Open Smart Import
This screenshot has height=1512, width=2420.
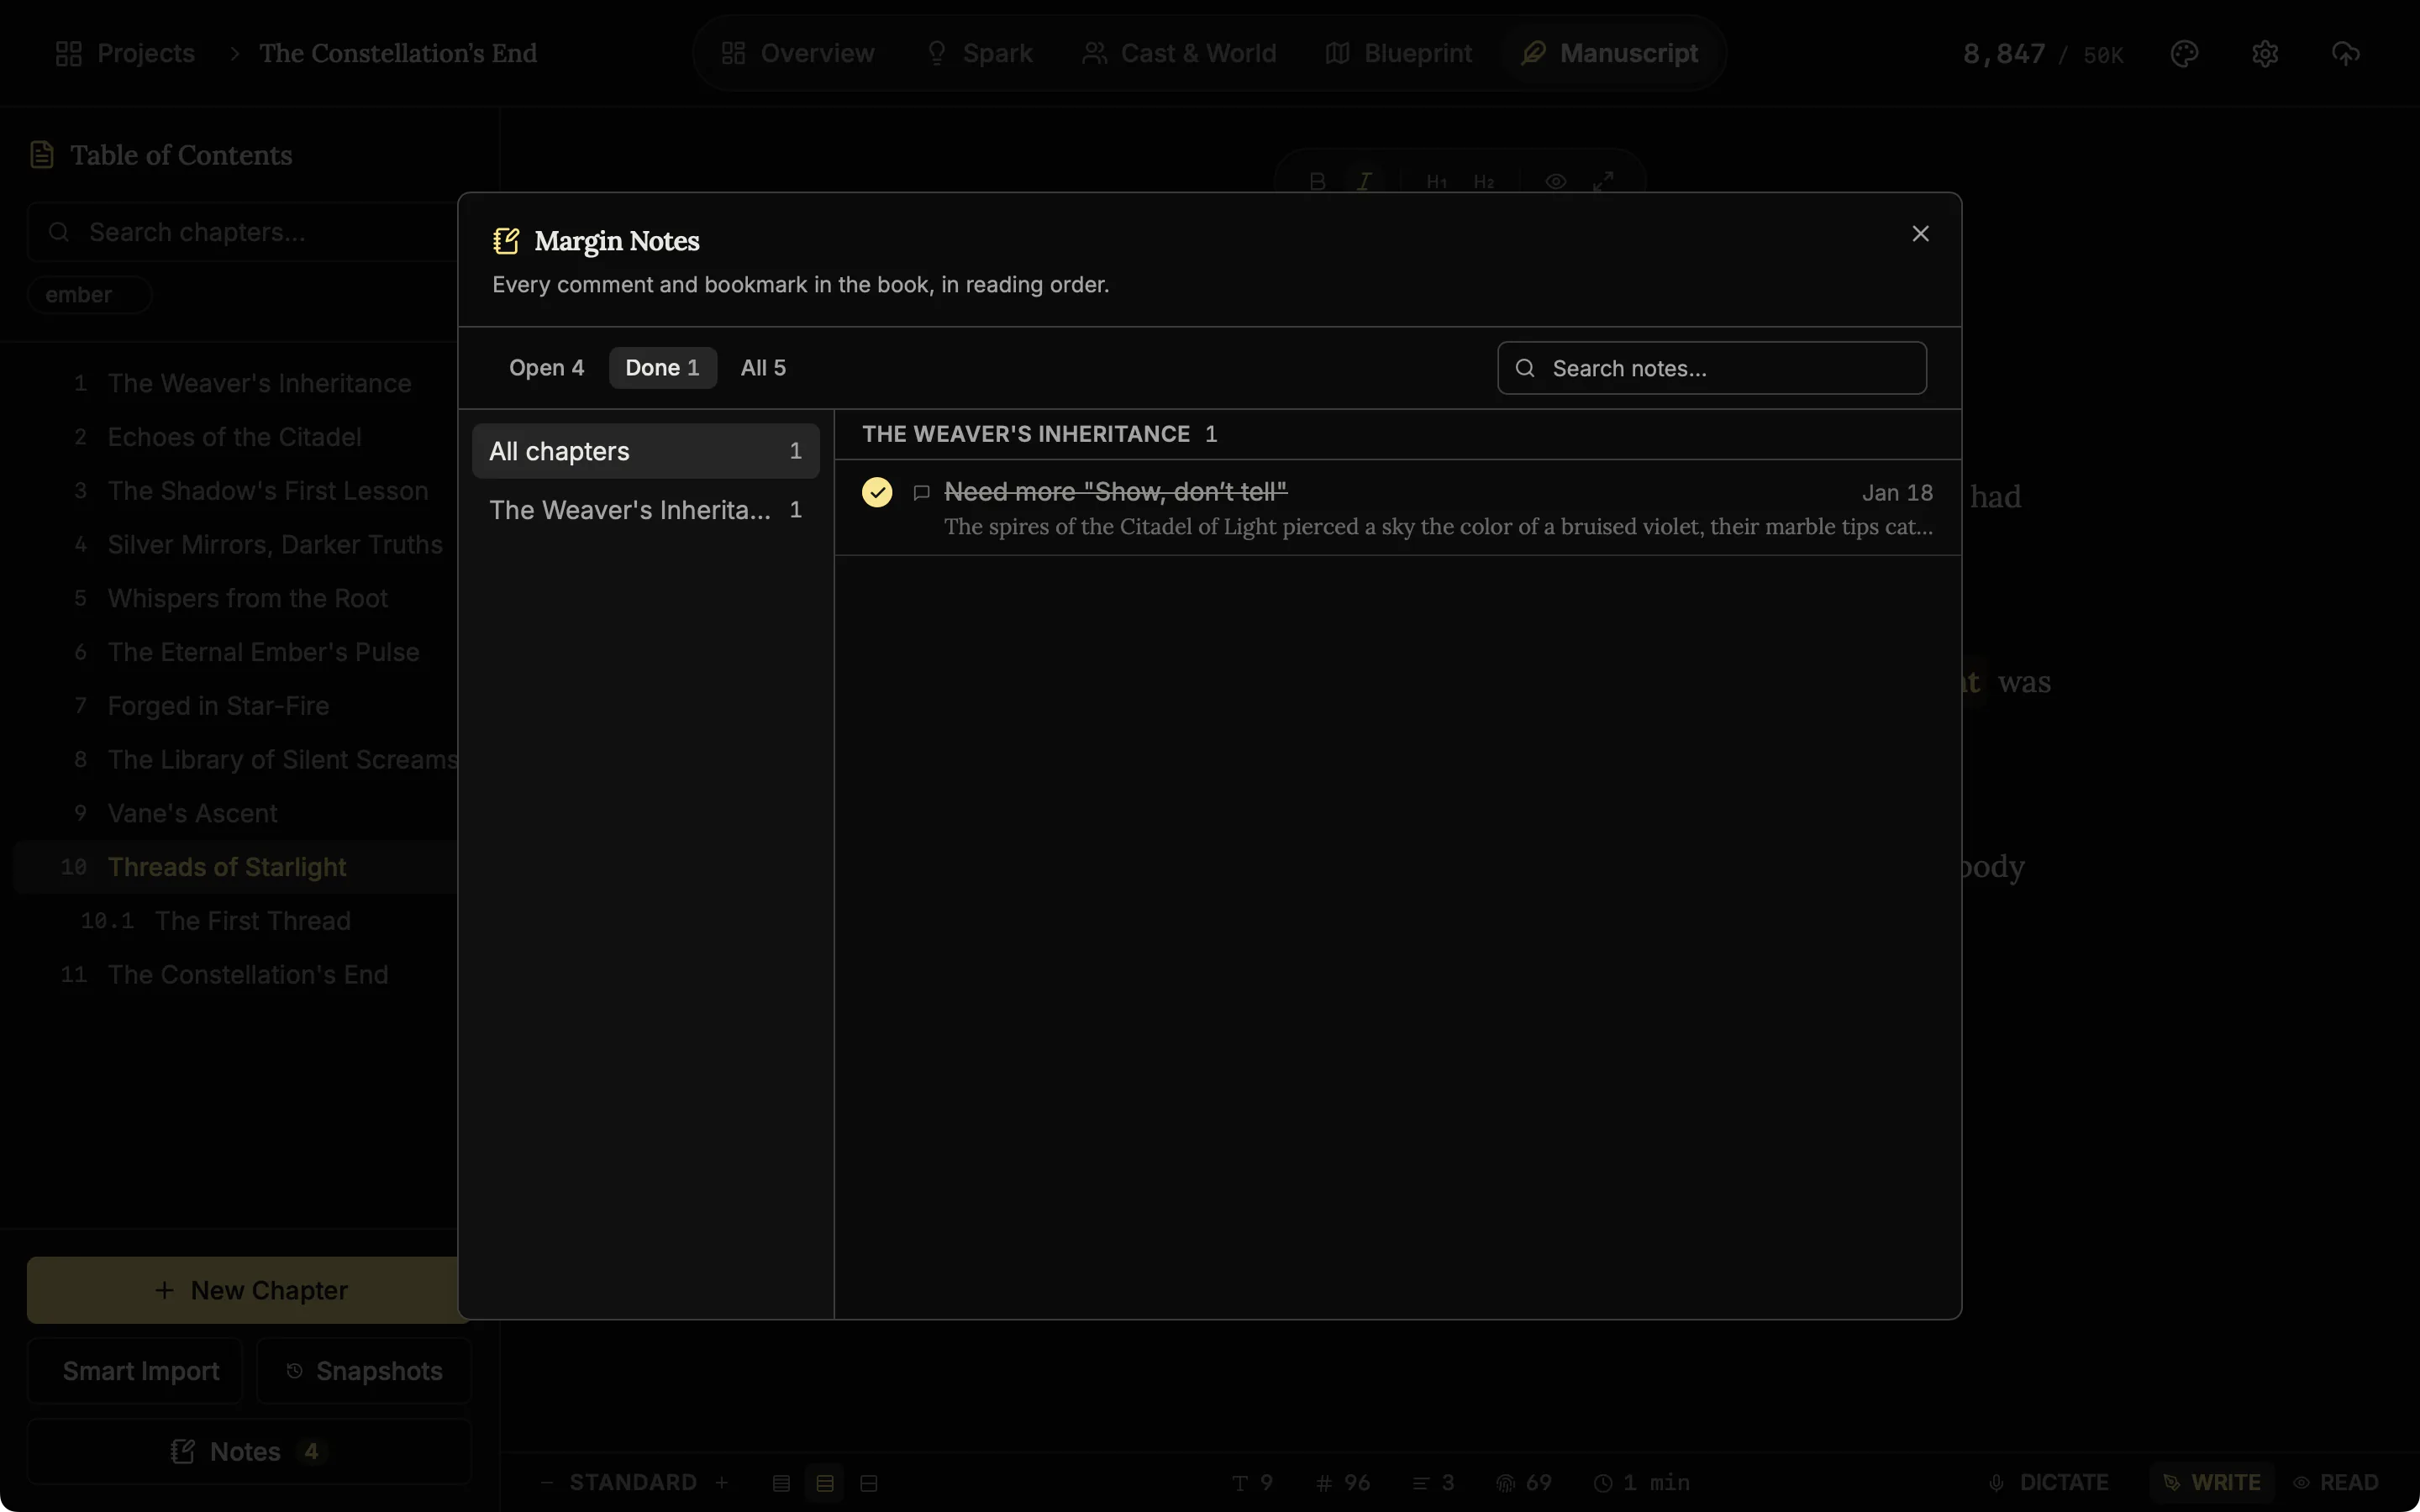pos(135,1371)
